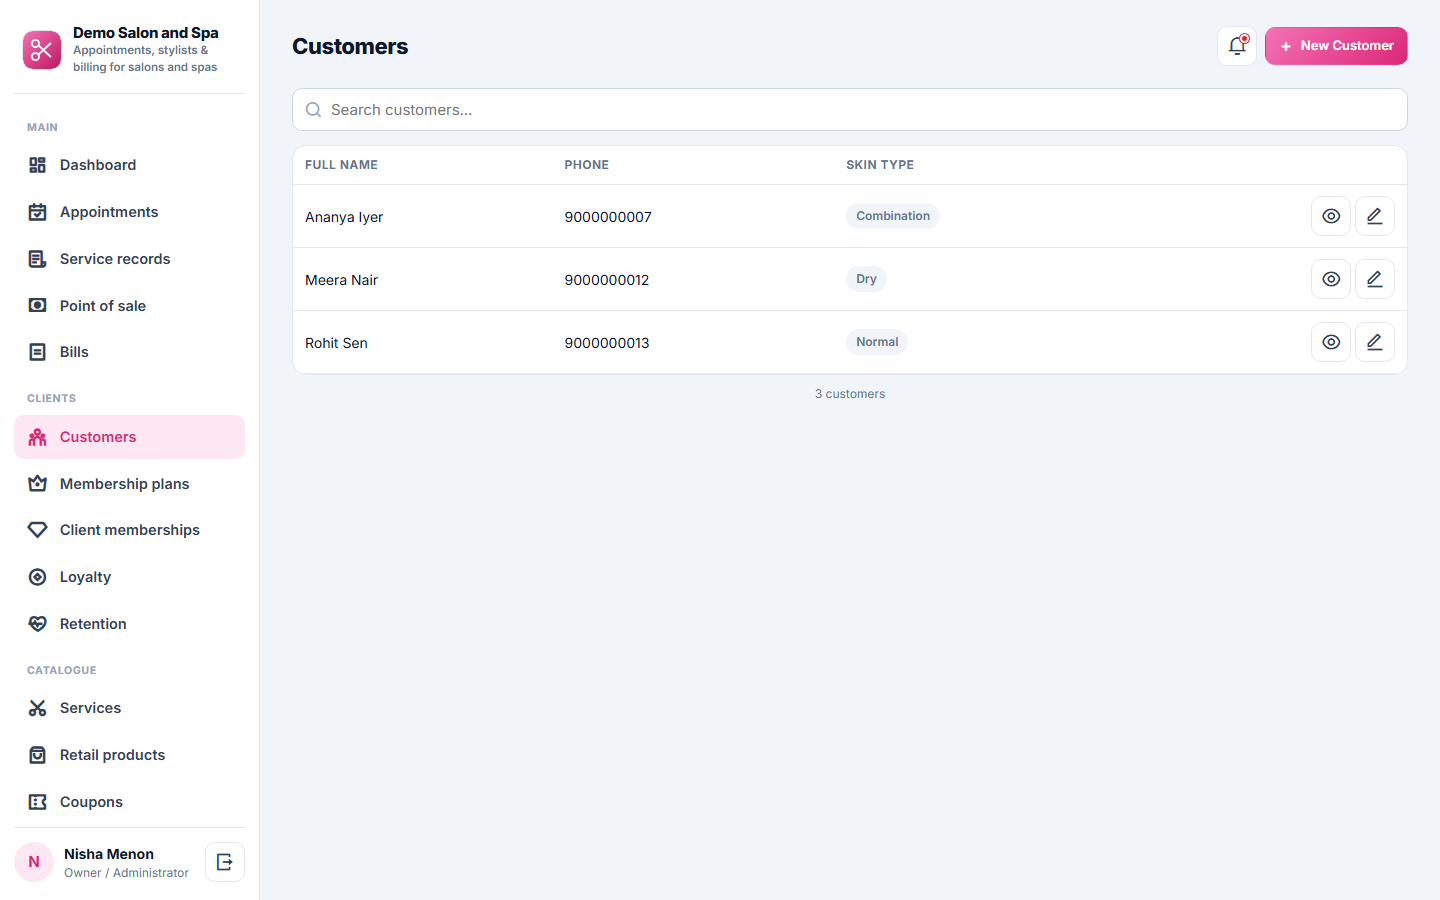Click the '3 customers' count text

pos(850,394)
